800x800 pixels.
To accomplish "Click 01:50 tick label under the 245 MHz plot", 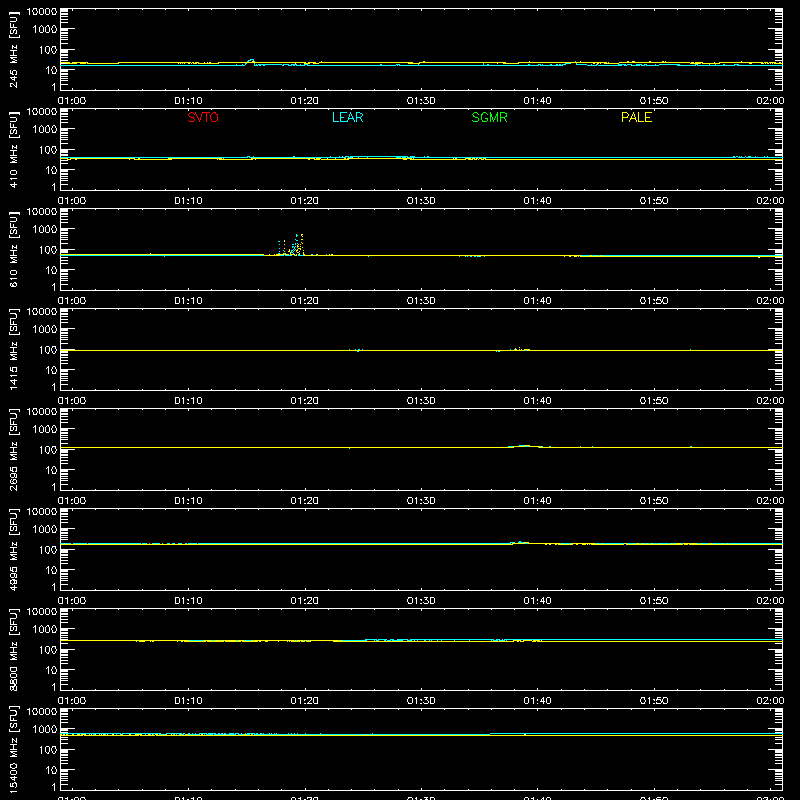I will coord(654,101).
